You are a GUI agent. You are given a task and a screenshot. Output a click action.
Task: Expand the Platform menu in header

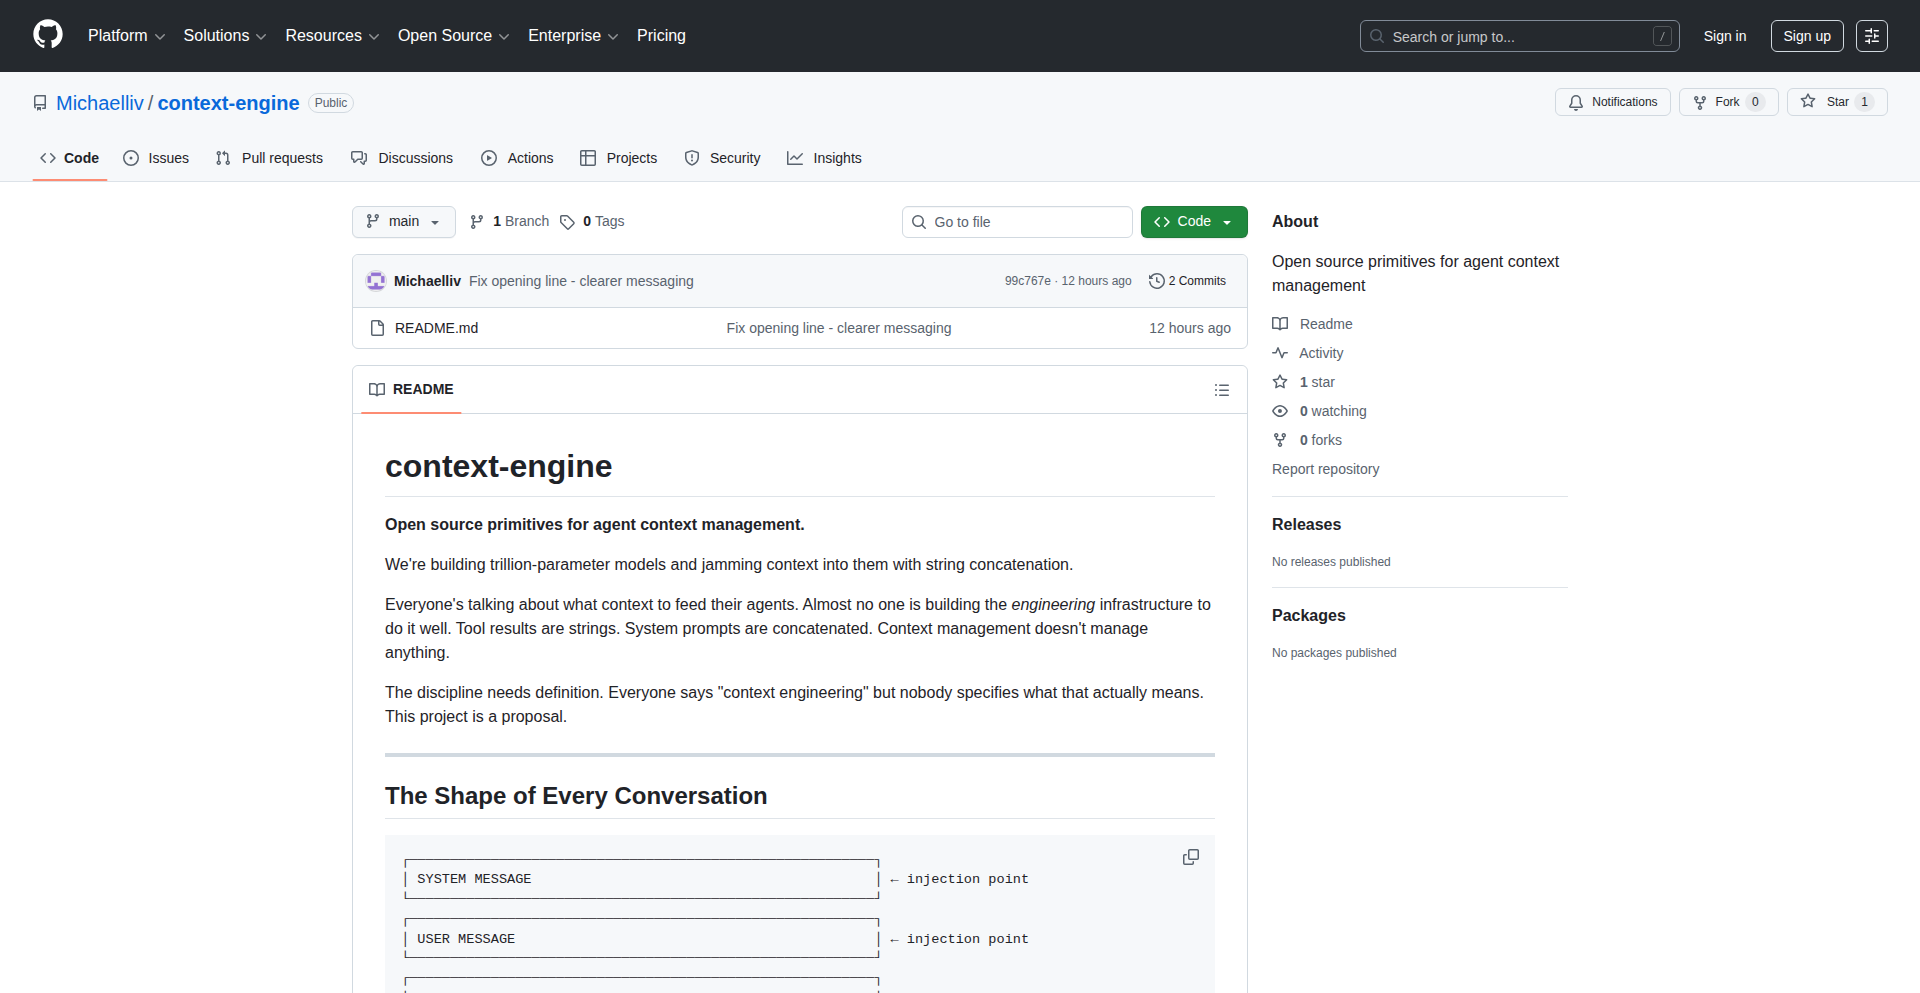click(126, 36)
